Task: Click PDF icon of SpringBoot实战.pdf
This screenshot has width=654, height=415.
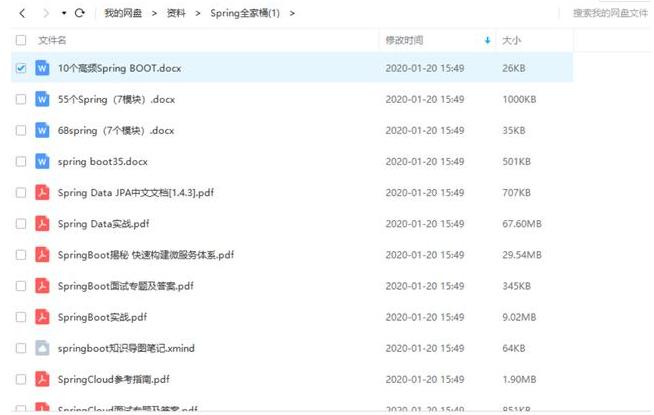Action: (x=42, y=317)
